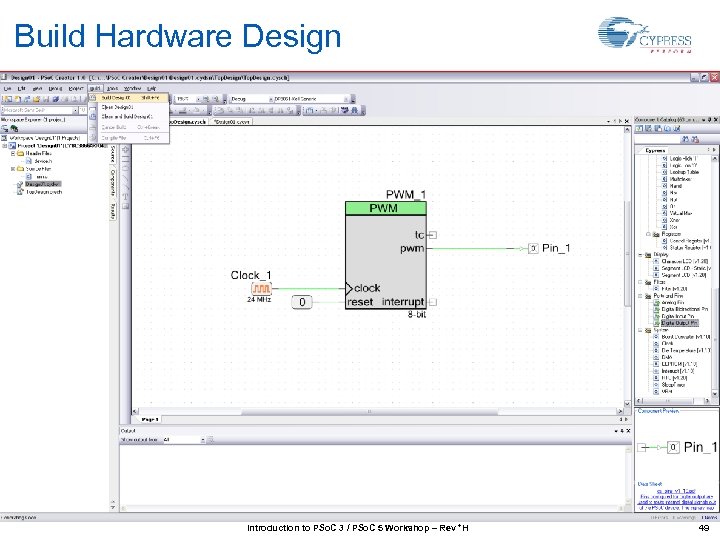Viewport: 720px width, 540px height.
Task: Select the Pin_1 output pin symbol
Action: tap(533, 248)
